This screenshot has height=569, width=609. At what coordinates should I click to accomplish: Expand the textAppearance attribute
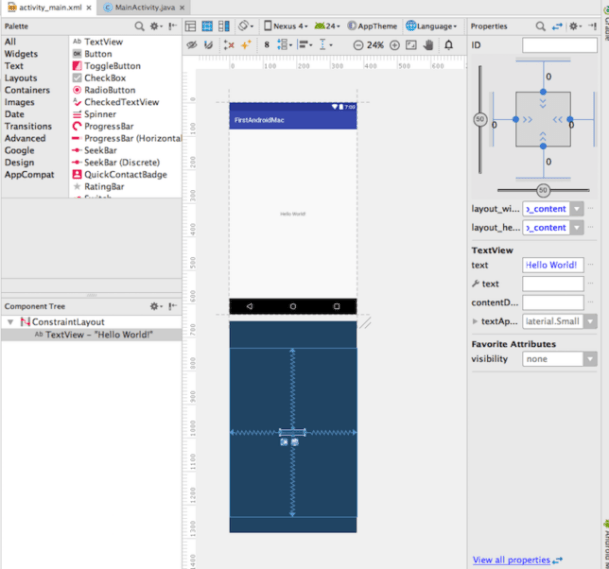475,322
